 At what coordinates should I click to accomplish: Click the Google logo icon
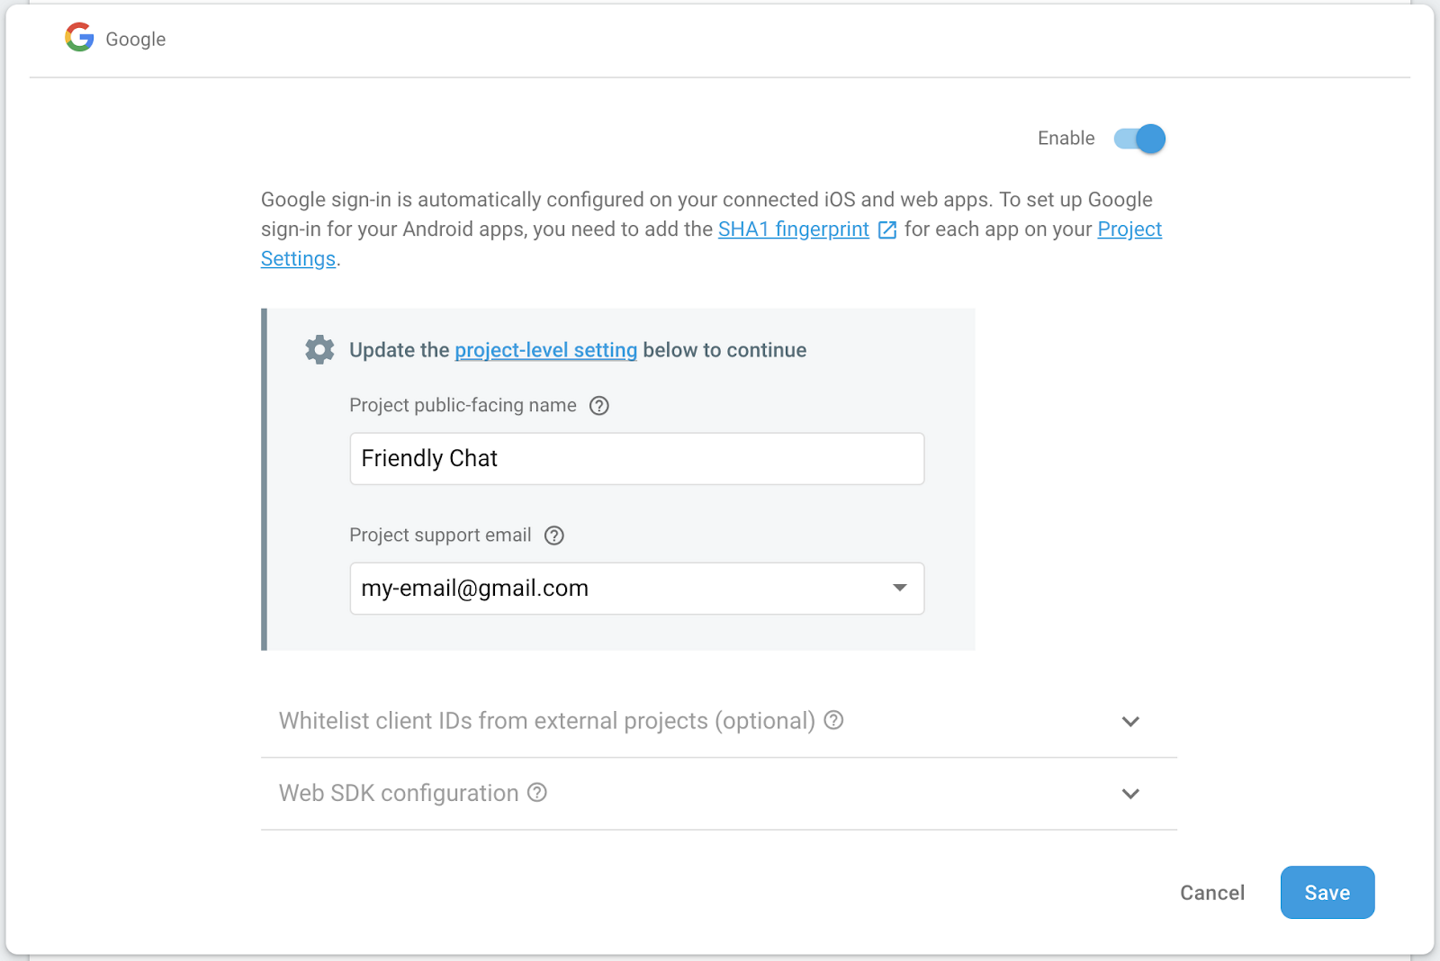[80, 38]
